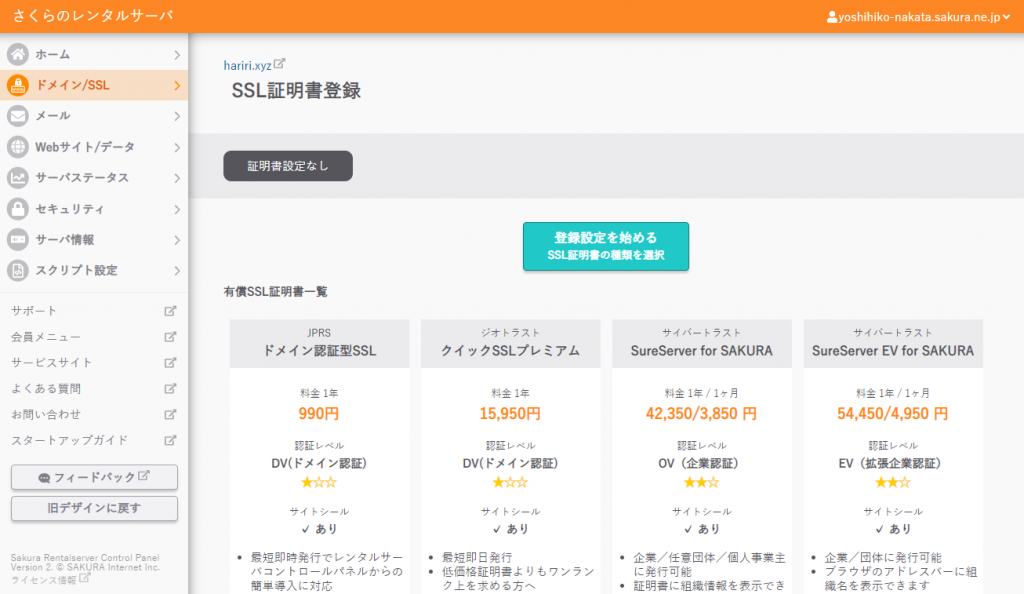Click the Server Info icon
This screenshot has height=594, width=1024.
(x=18, y=240)
